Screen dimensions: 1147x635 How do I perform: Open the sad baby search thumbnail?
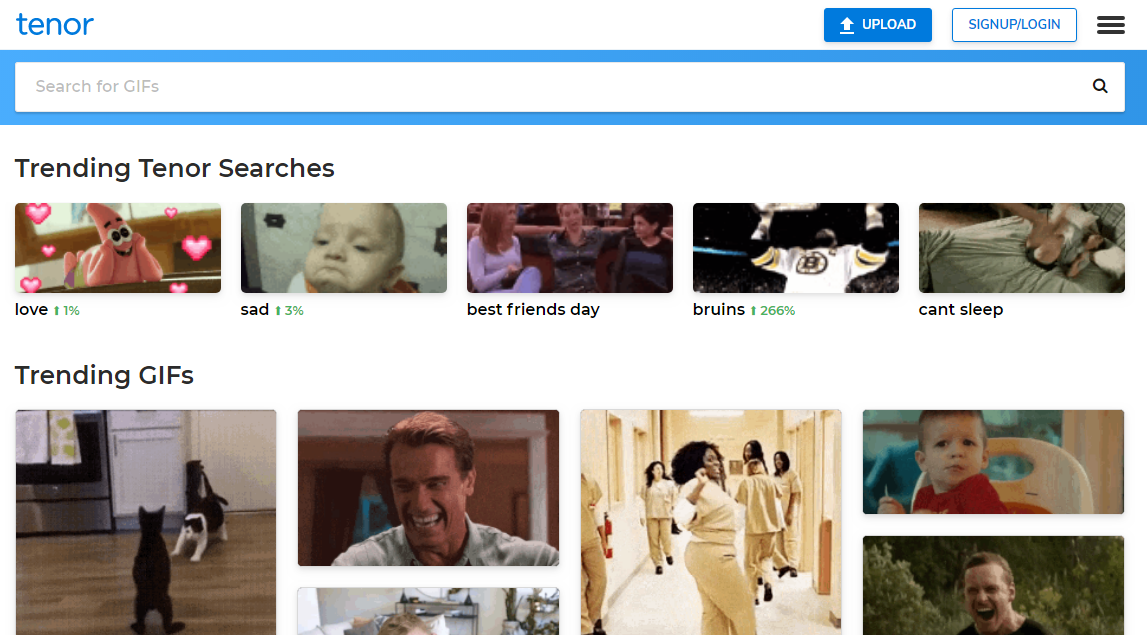click(344, 248)
